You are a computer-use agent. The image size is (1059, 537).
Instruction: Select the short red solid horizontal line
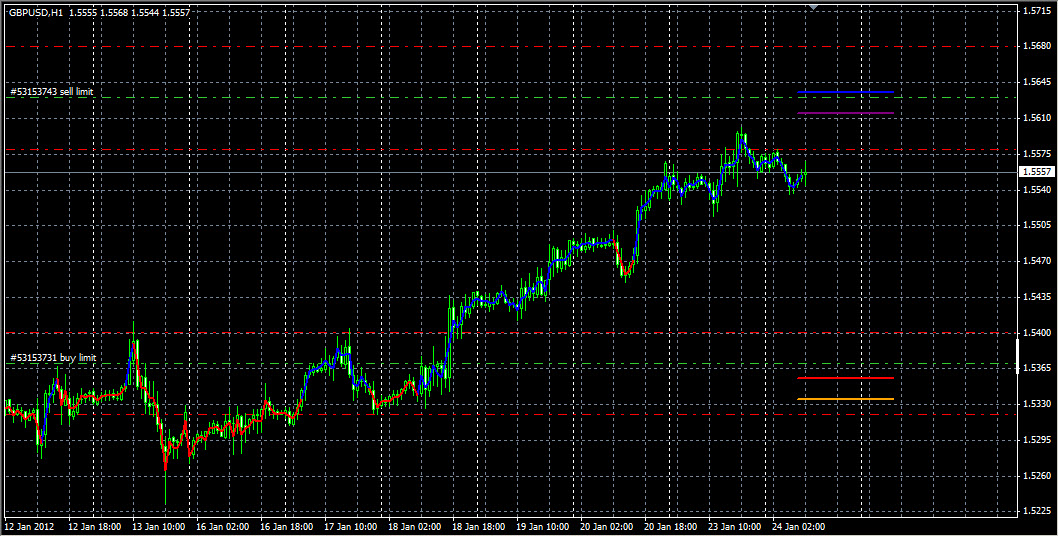(x=845, y=378)
